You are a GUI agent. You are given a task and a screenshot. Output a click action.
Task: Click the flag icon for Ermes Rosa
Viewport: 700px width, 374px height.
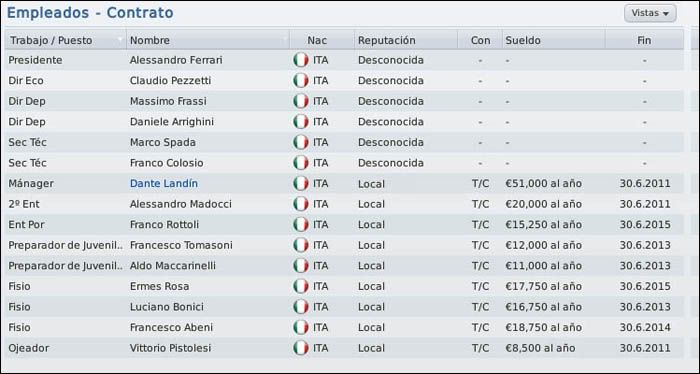[301, 286]
